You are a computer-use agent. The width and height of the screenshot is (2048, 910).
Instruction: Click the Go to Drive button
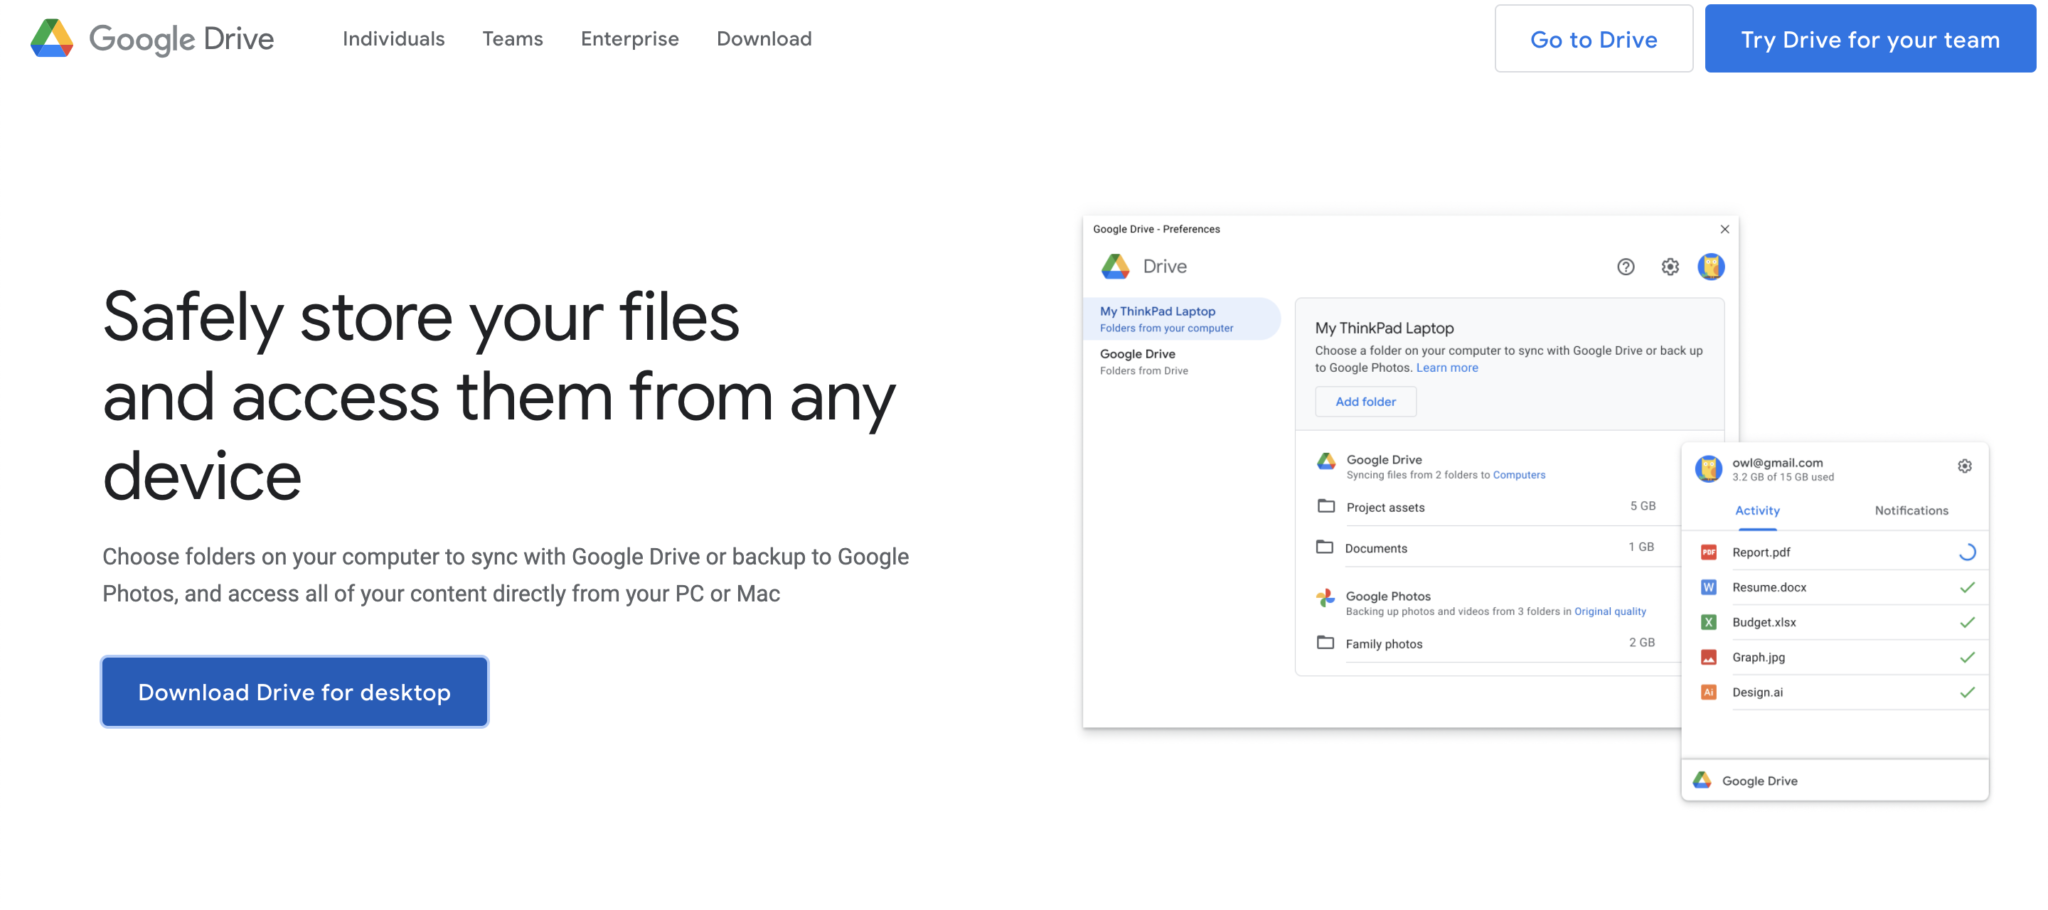point(1593,39)
